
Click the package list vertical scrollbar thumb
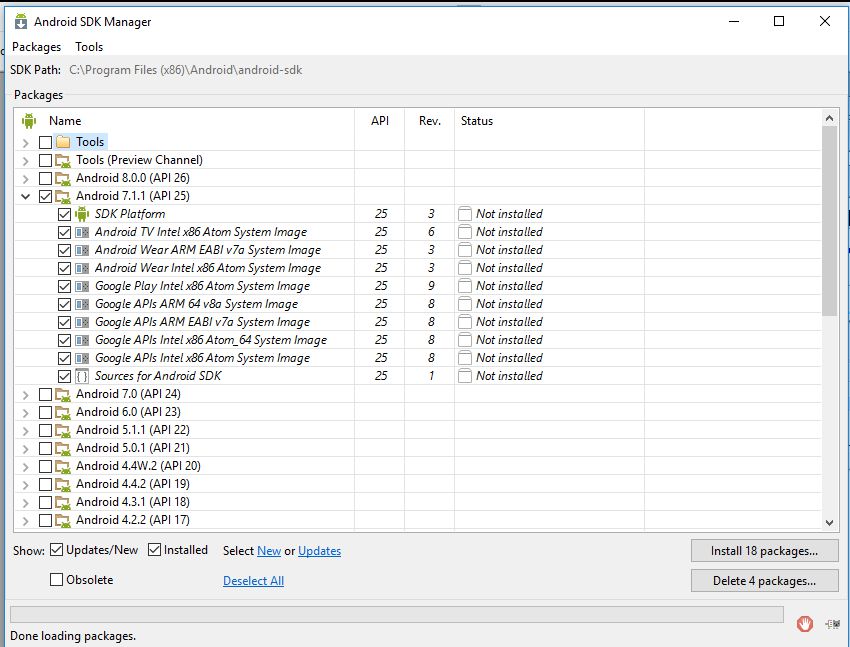[x=829, y=220]
